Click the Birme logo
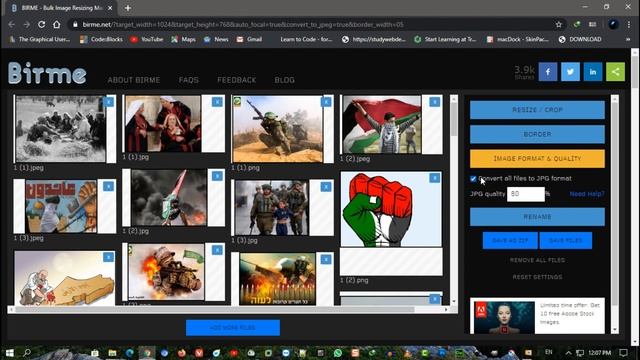This screenshot has height=360, width=640. click(47, 73)
